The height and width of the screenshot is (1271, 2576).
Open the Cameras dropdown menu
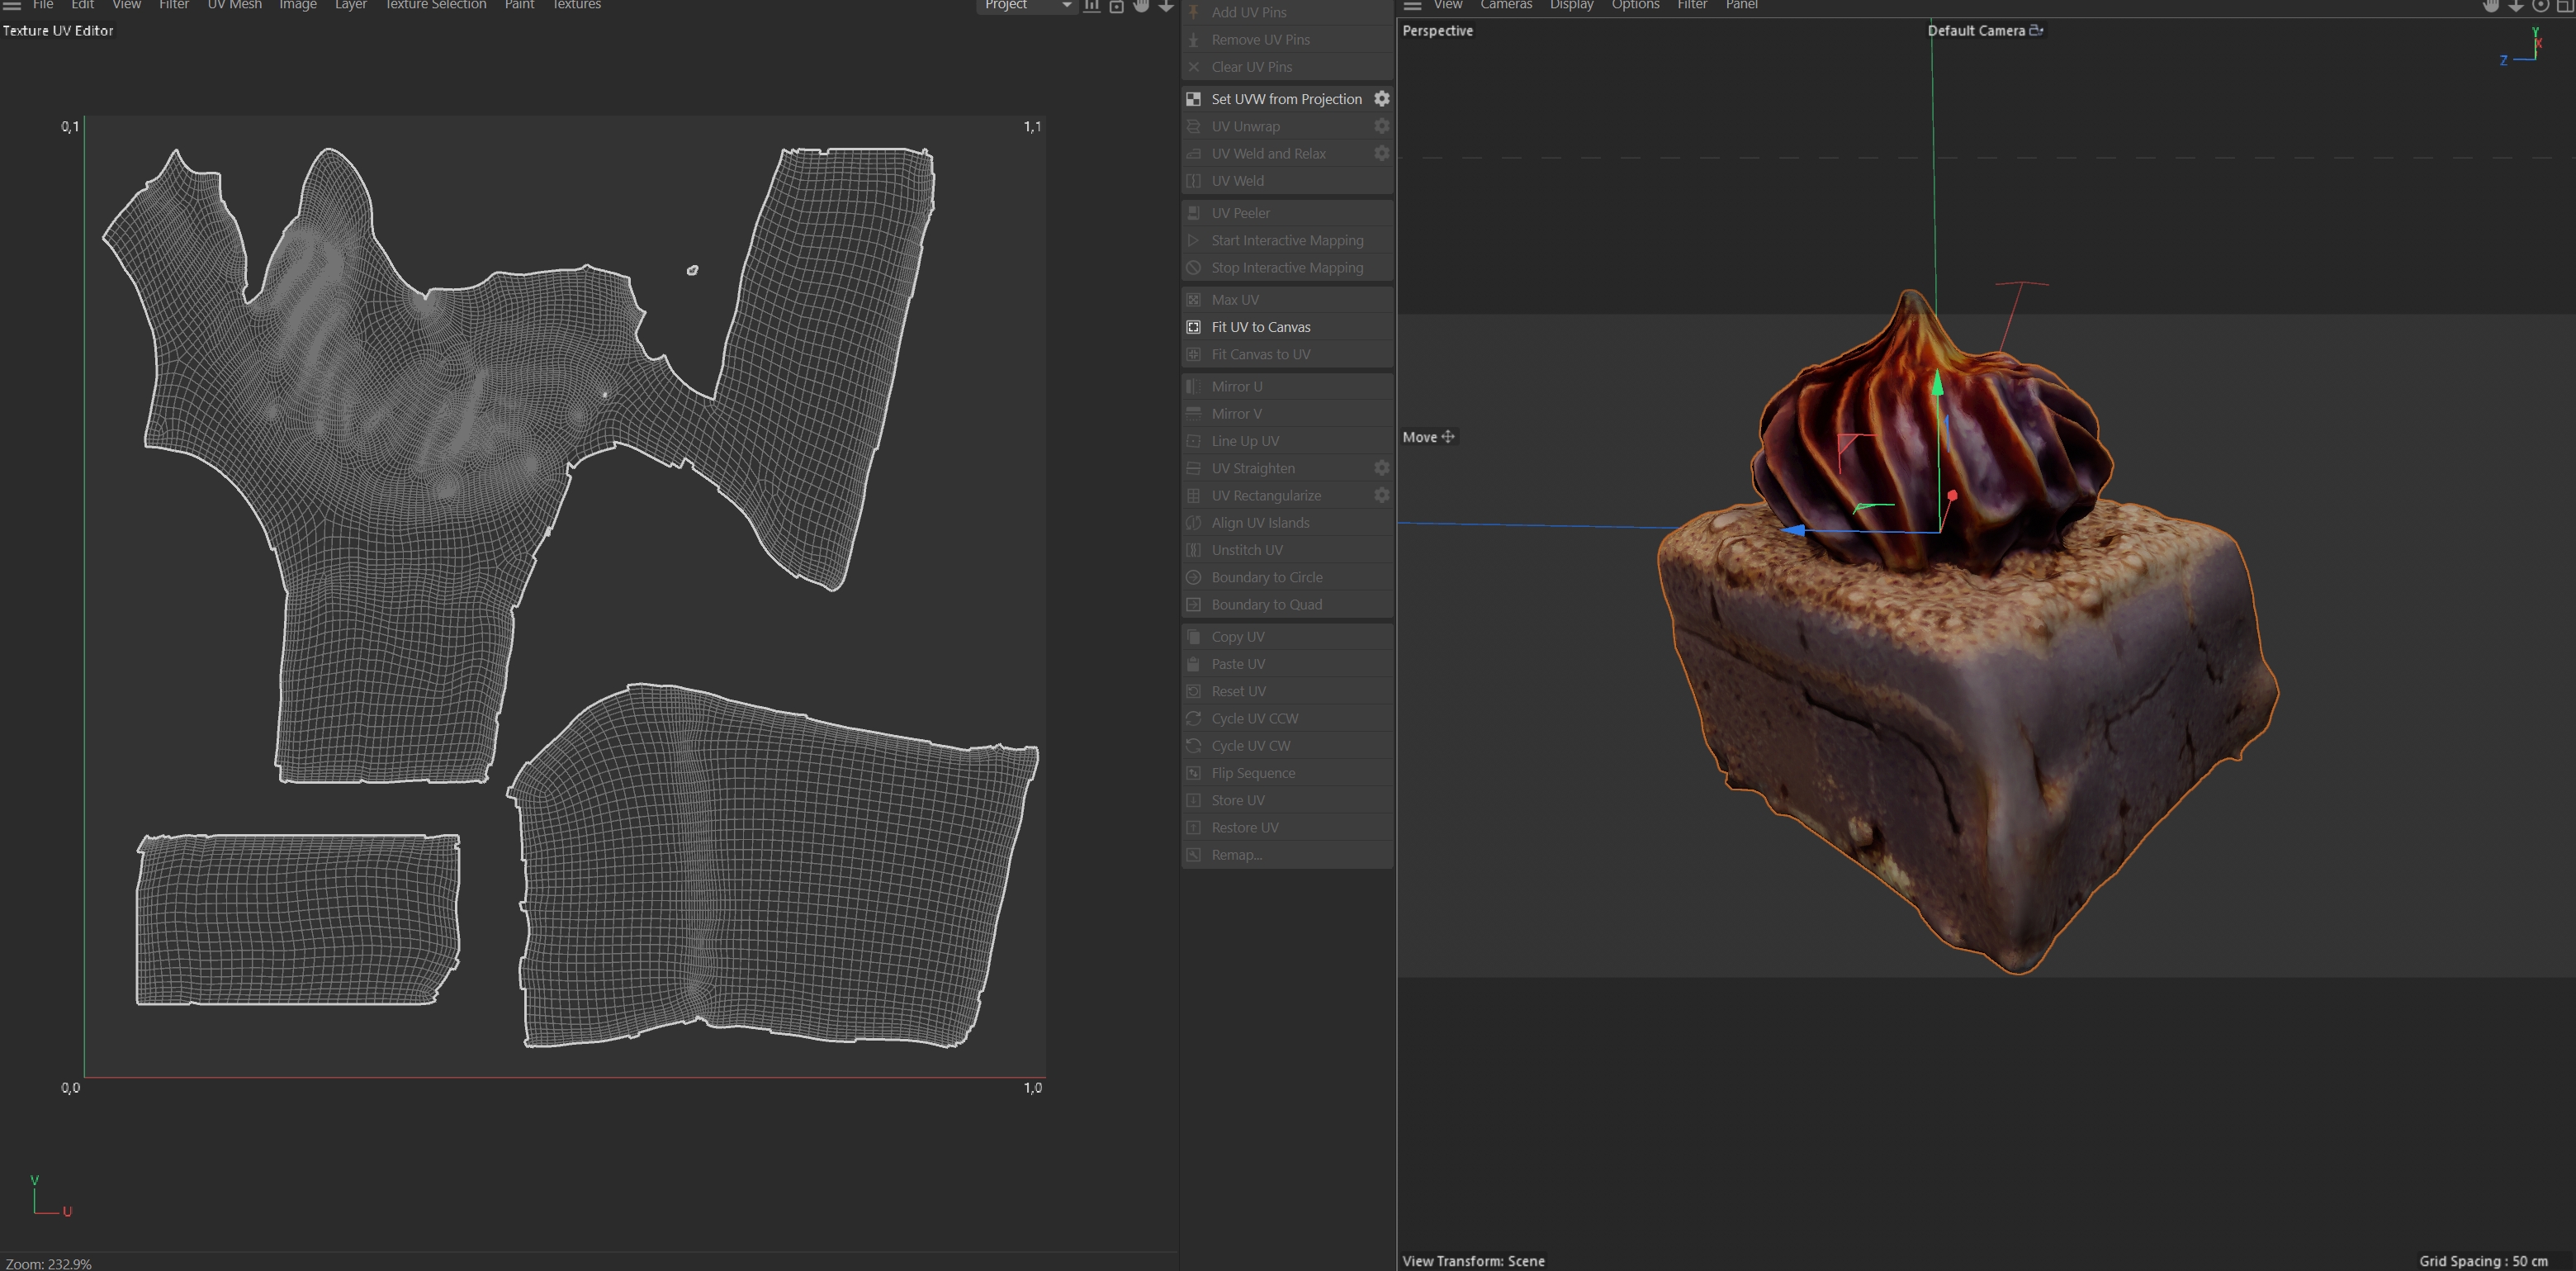[x=1505, y=5]
